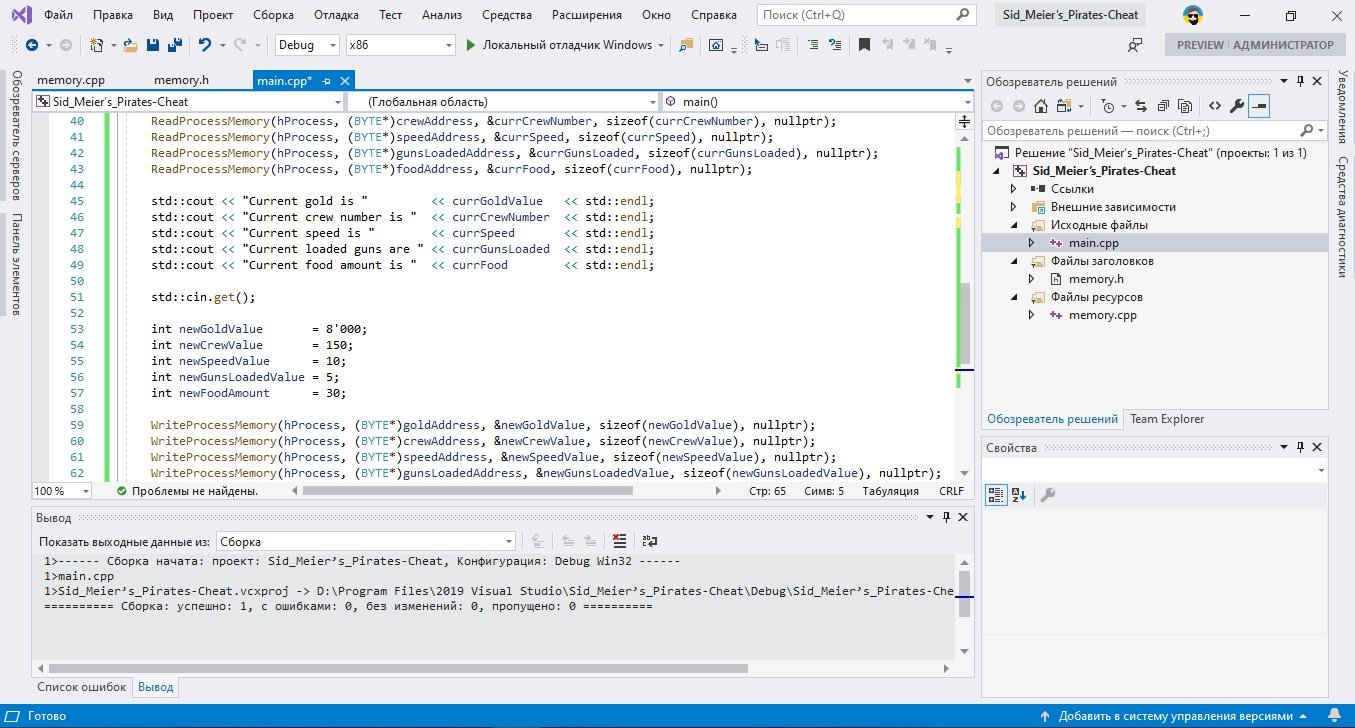Click the Categorized view icon in Свойства
Image resolution: width=1355 pixels, height=728 pixels.
coord(996,494)
